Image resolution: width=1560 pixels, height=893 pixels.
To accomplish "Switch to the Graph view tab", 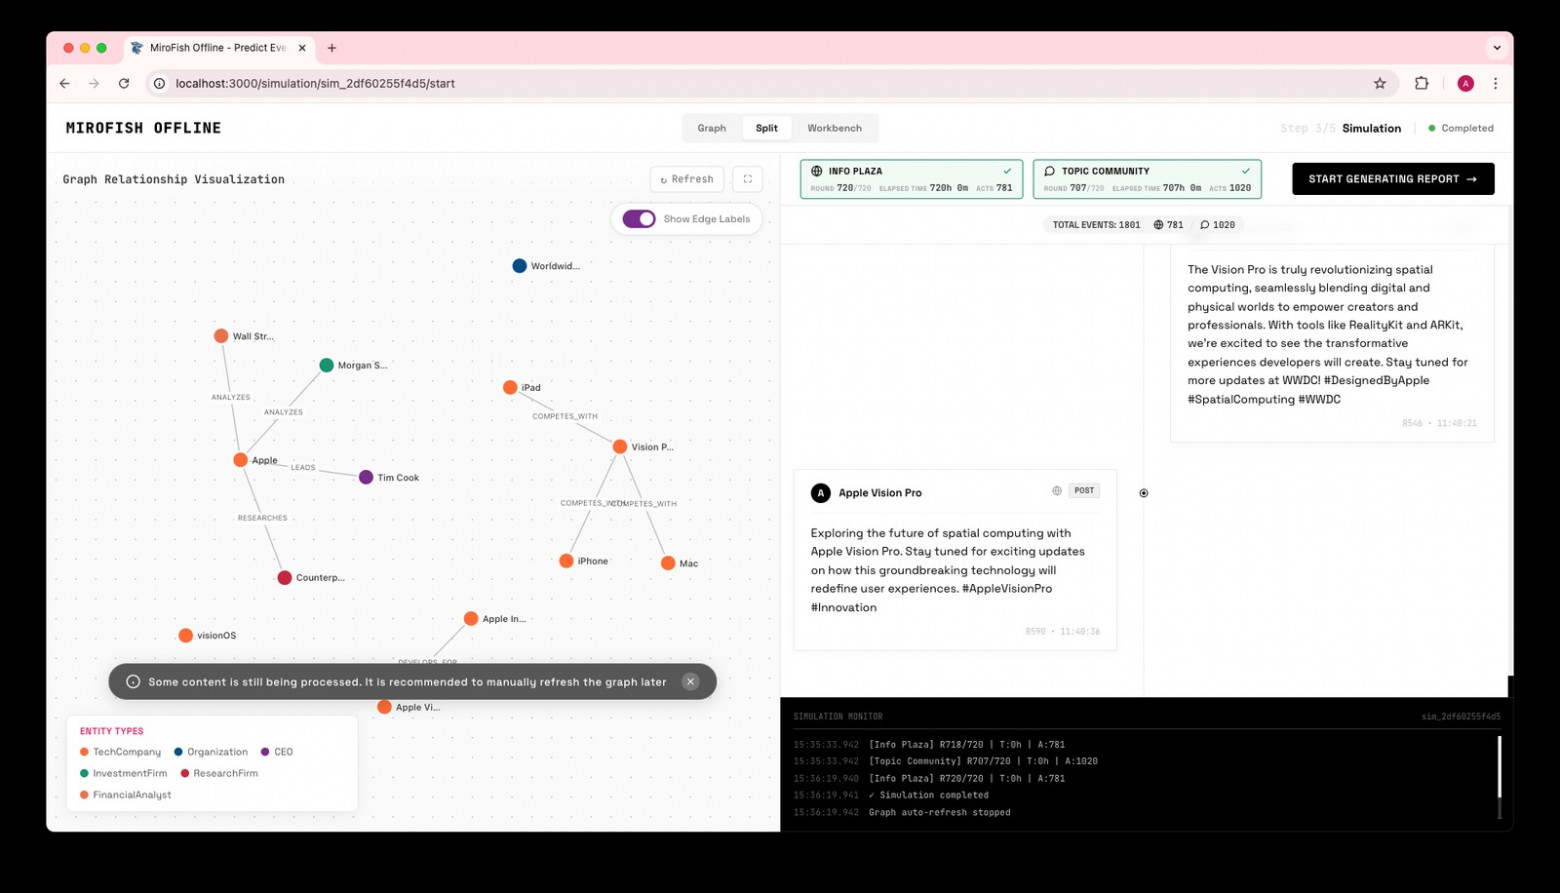I will [x=712, y=128].
